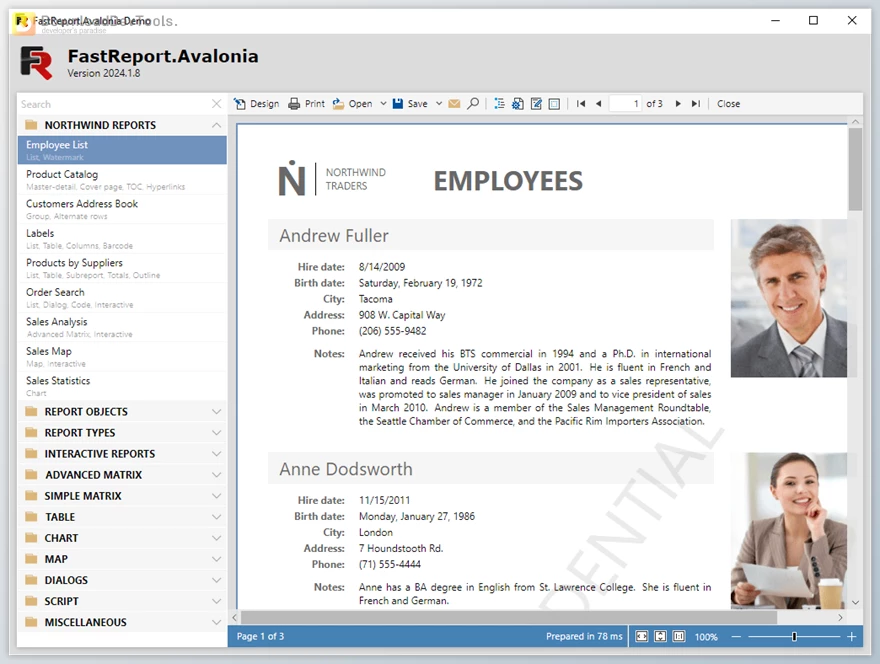This screenshot has width=880, height=664.
Task: Go to first page
Action: [x=581, y=104]
